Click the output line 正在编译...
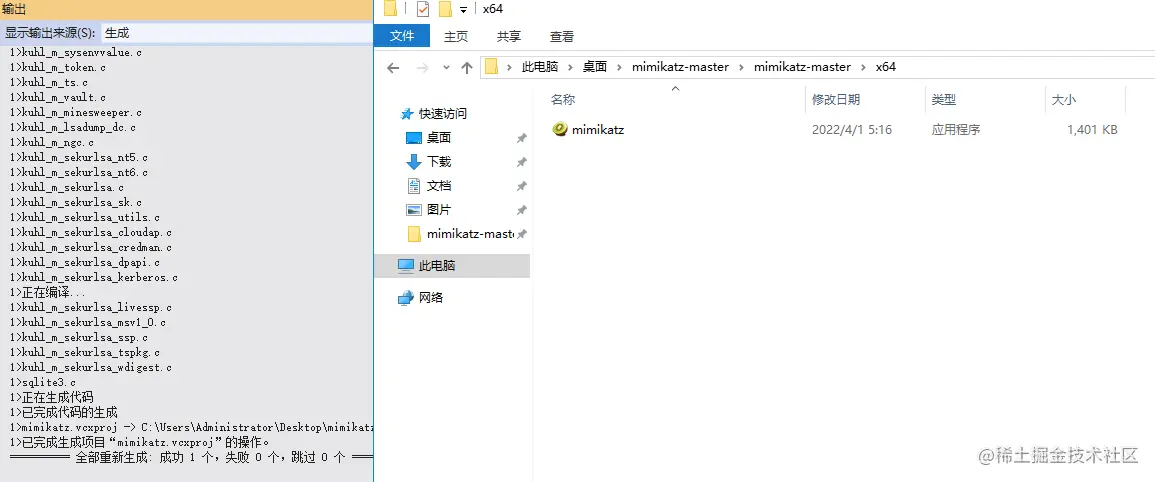This screenshot has height=482, width=1155. tap(48, 293)
